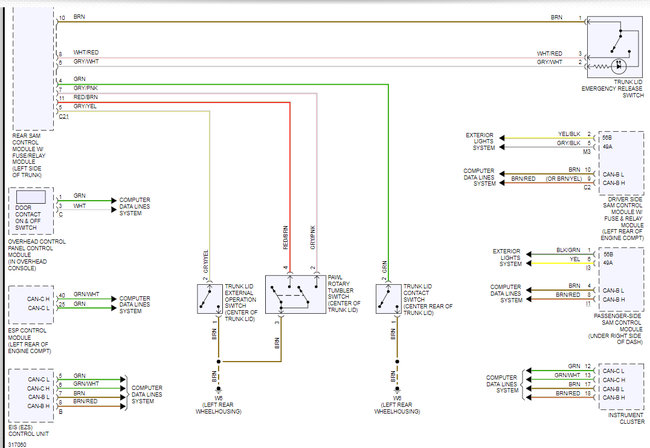Click the W6 ground dot below external operation switch

(x=218, y=389)
